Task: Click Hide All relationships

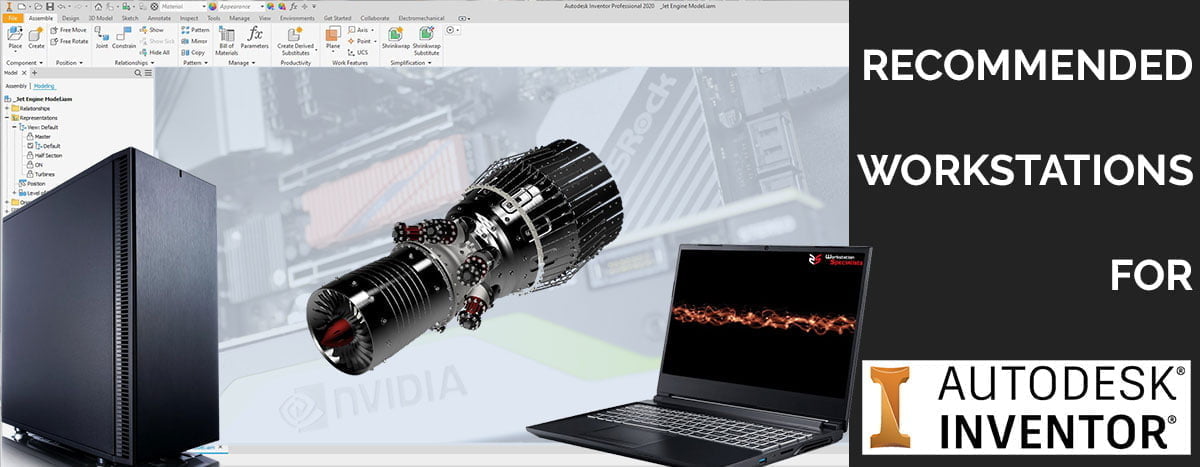Action: point(154,52)
